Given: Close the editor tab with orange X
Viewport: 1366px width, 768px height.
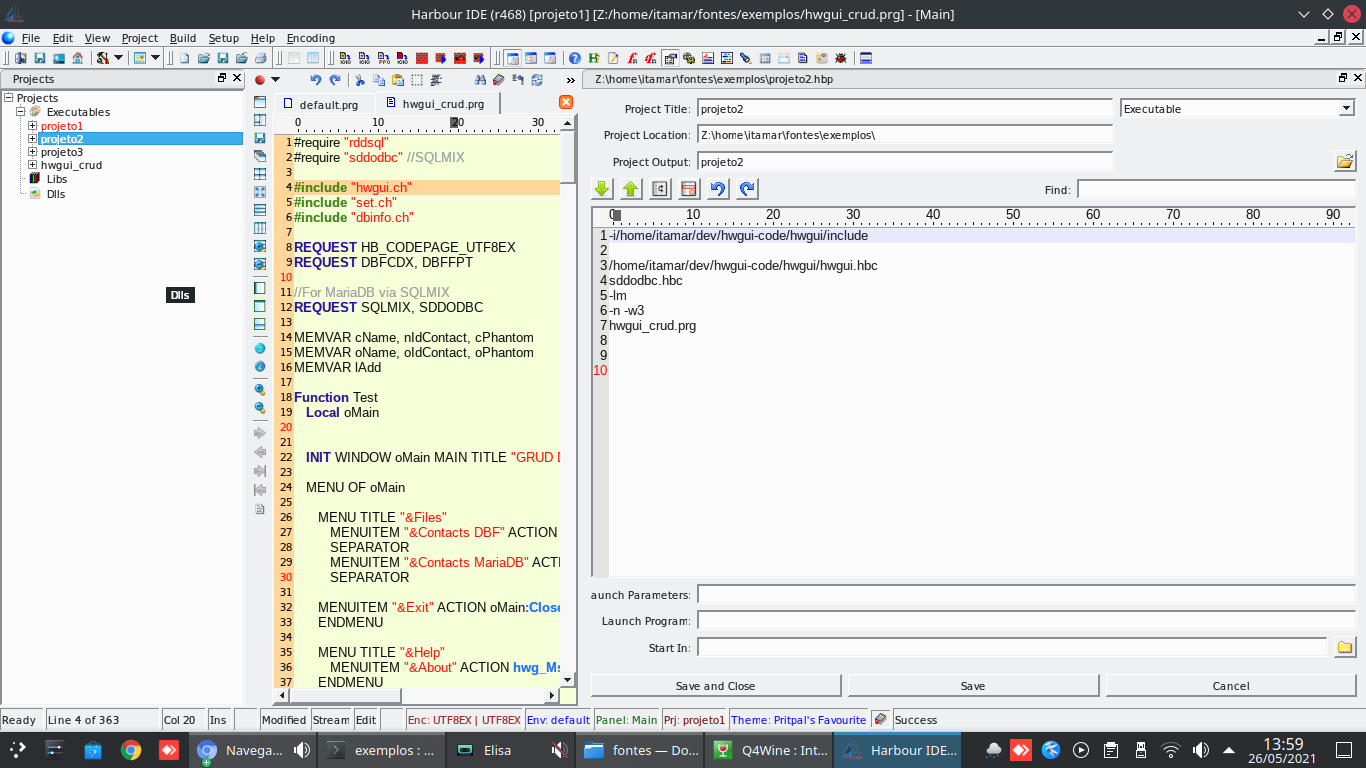Looking at the screenshot, I should (x=566, y=102).
